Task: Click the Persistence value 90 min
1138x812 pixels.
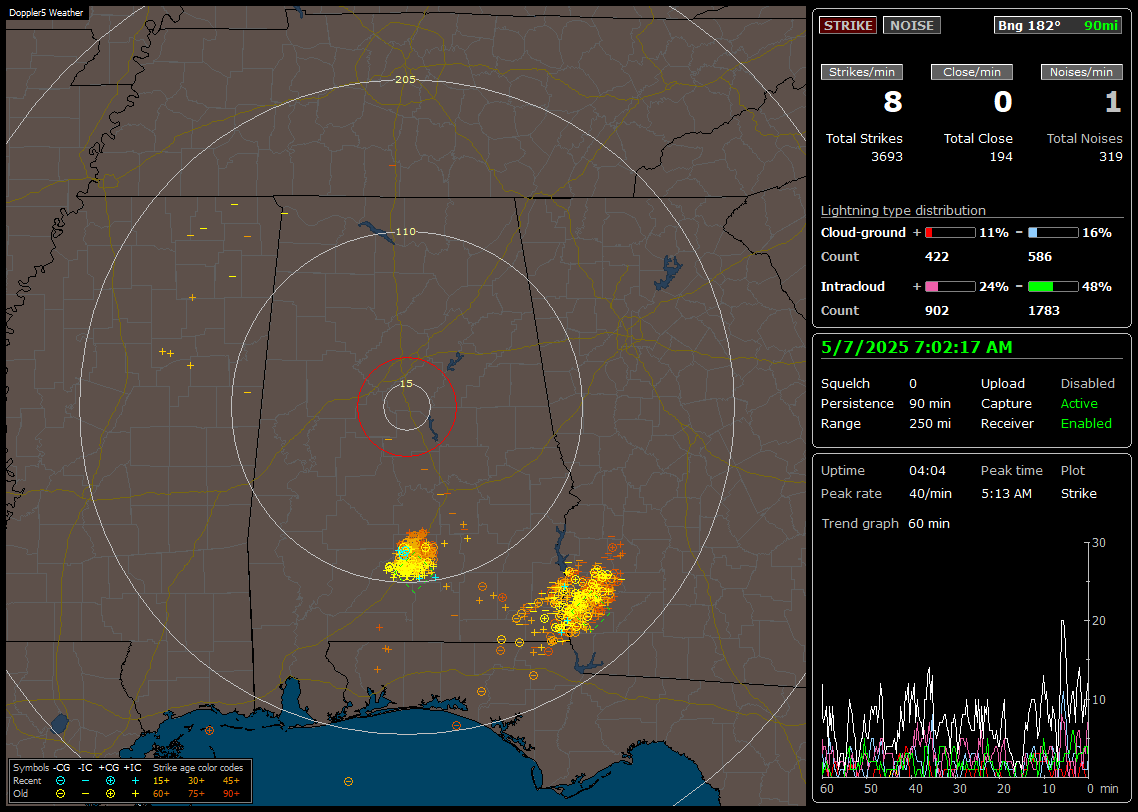Action: tap(930, 403)
